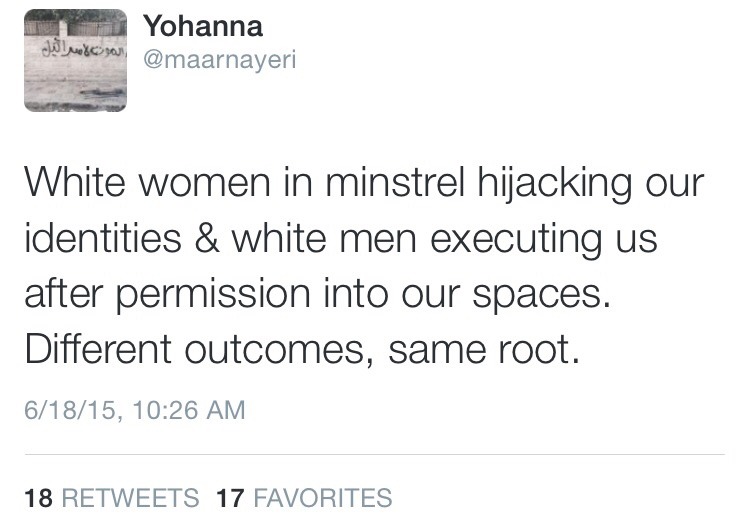Screen dimensions: 750x528
Task: Click the sentence 'Different outcomes, same root.'
Action: pyautogui.click(x=302, y=349)
